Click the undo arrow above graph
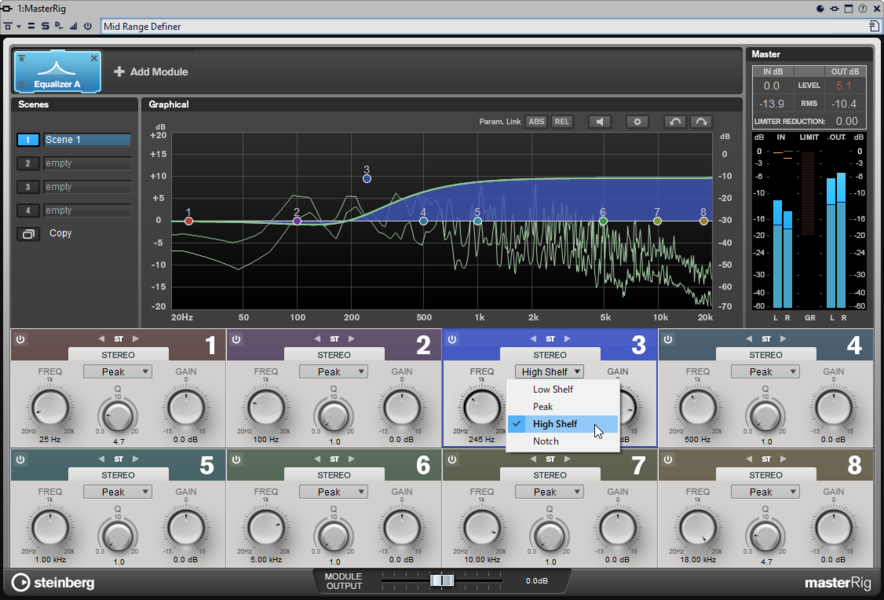The image size is (884, 600). click(675, 122)
